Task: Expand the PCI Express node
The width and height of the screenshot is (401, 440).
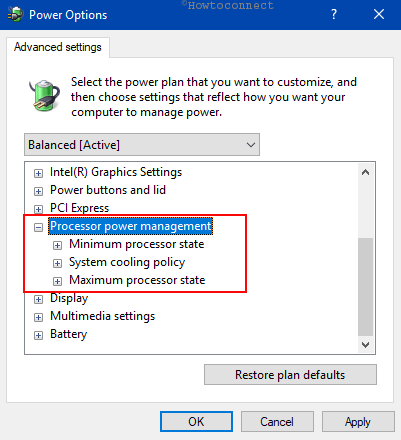Action: pyautogui.click(x=38, y=209)
